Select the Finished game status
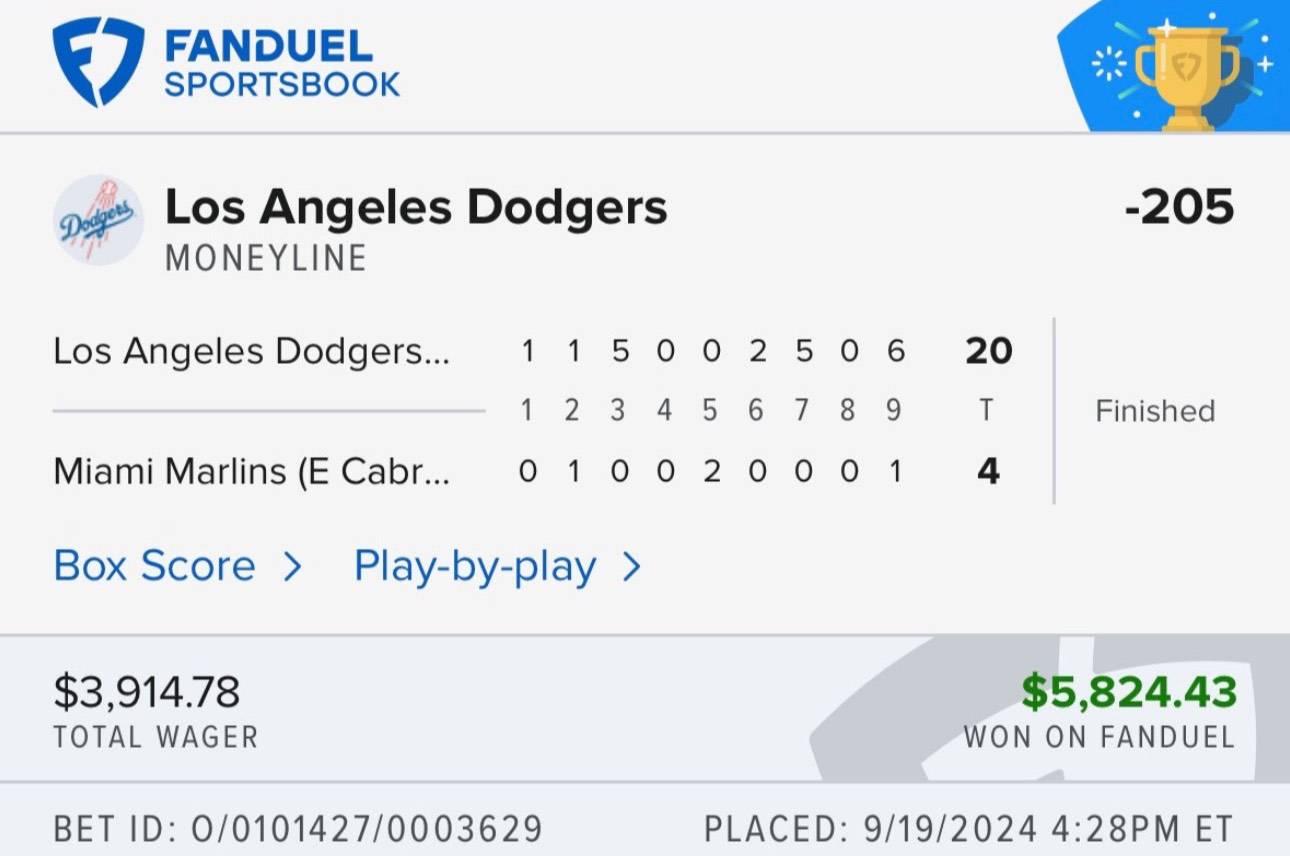 (x=1155, y=411)
